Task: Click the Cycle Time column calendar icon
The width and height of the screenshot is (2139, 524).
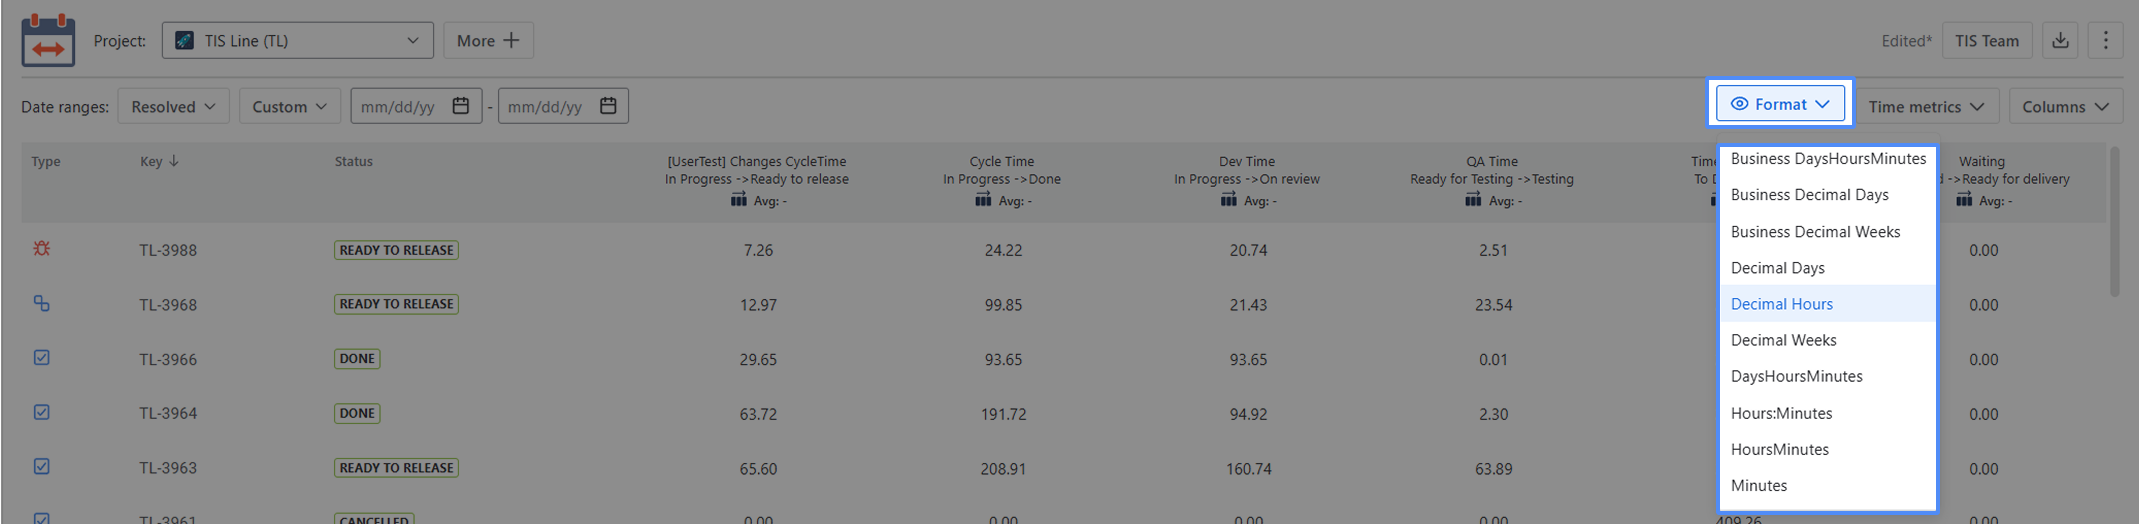Action: click(983, 200)
